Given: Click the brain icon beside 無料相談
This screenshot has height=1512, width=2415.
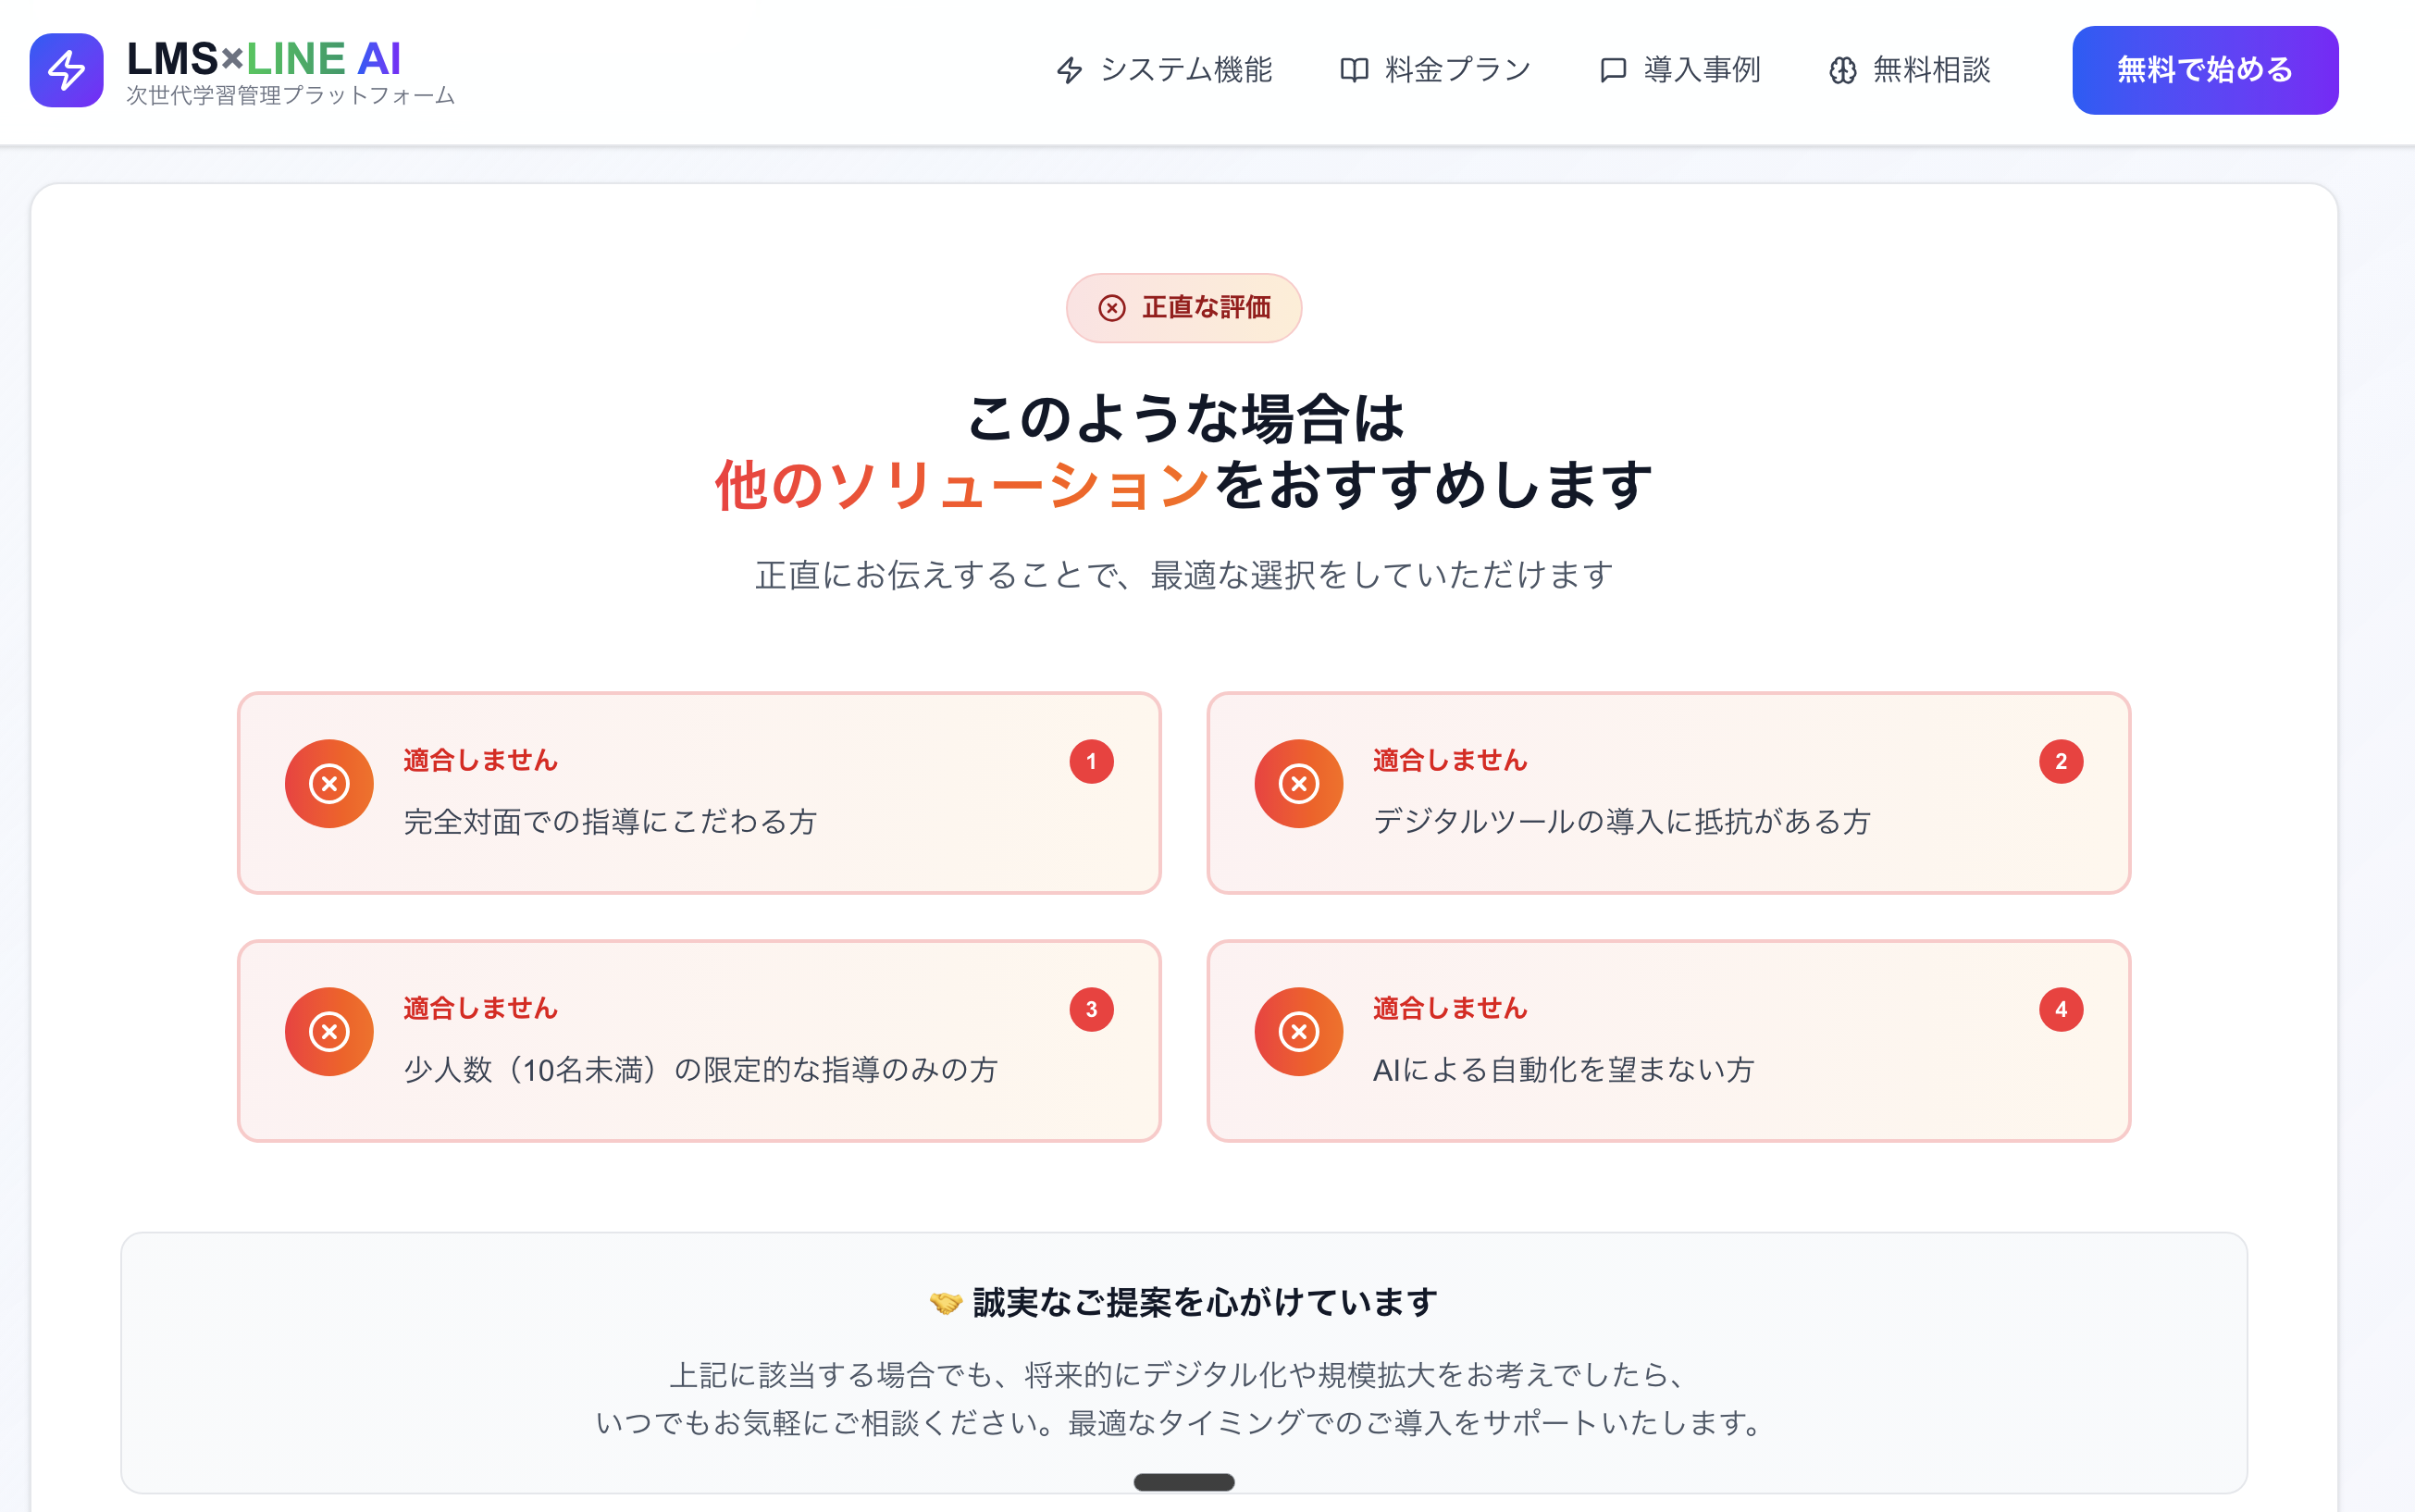Looking at the screenshot, I should 1842,70.
